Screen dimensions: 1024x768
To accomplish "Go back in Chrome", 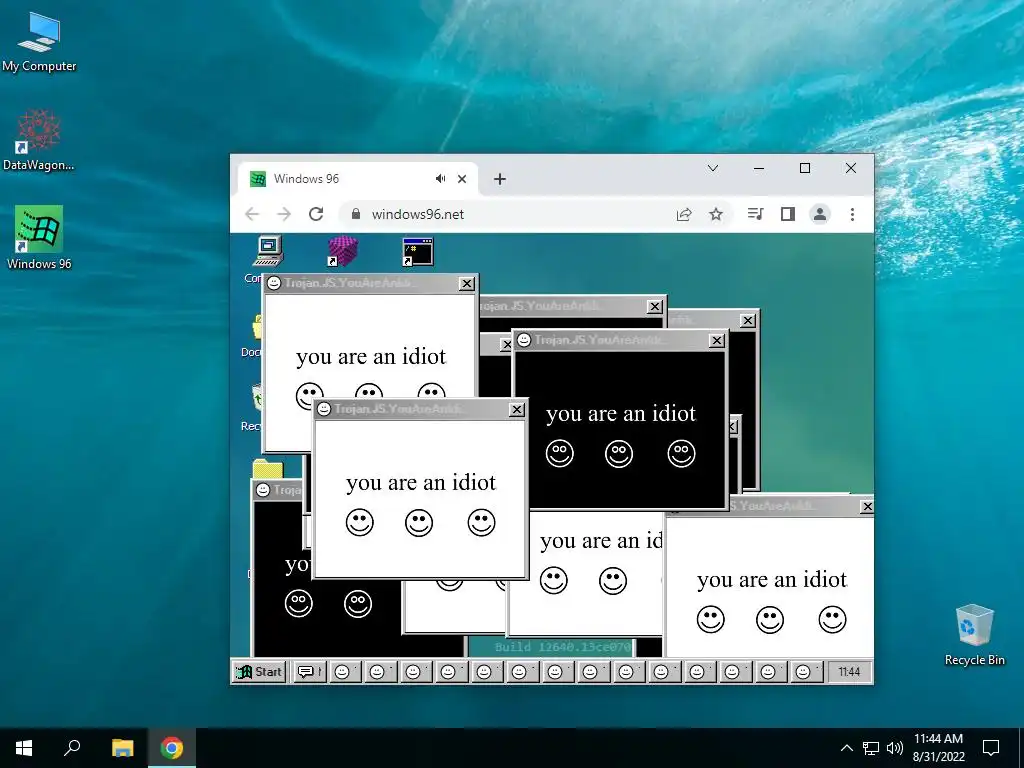I will pyautogui.click(x=252, y=214).
